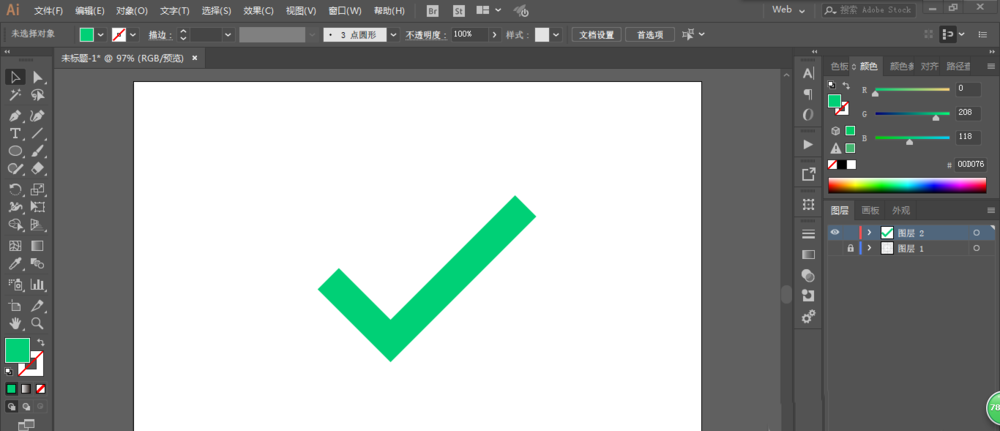Image resolution: width=1000 pixels, height=431 pixels.
Task: Unlock 图层 1 via its lock icon
Action: tap(850, 248)
